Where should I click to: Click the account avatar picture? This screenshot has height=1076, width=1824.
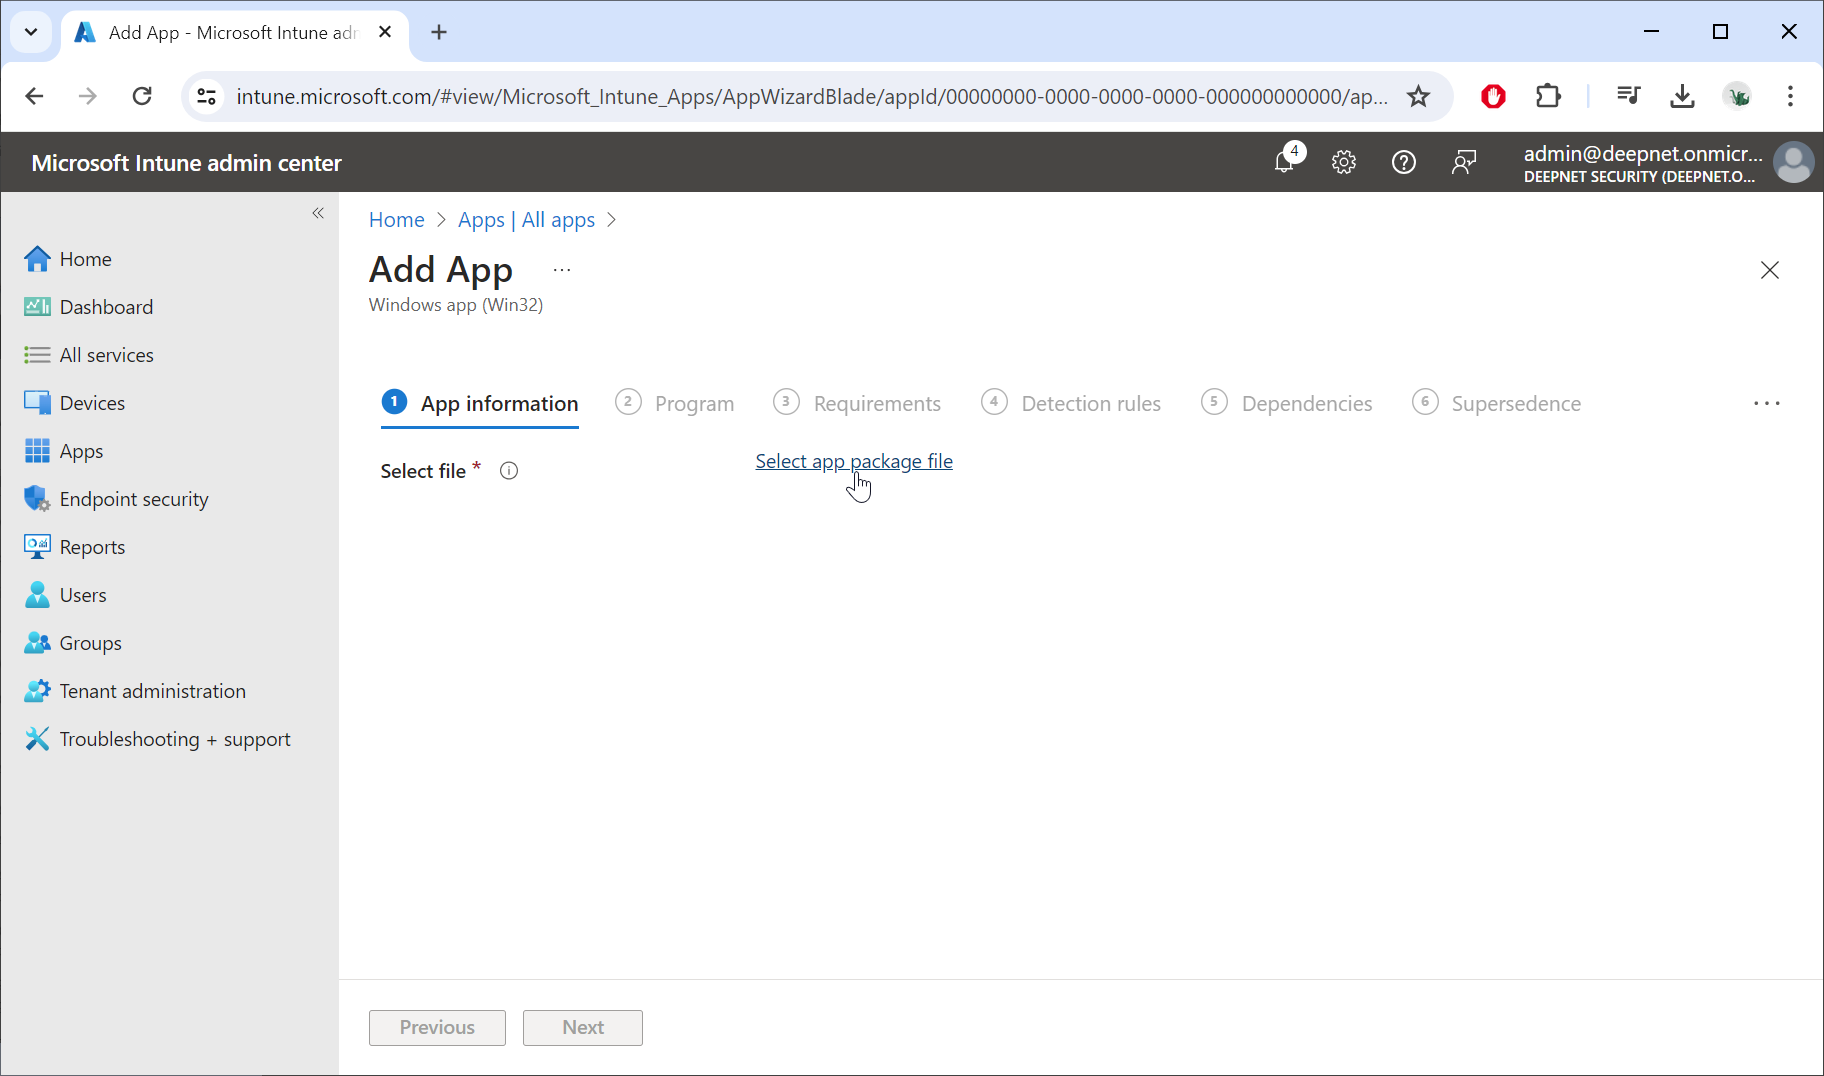pyautogui.click(x=1793, y=162)
